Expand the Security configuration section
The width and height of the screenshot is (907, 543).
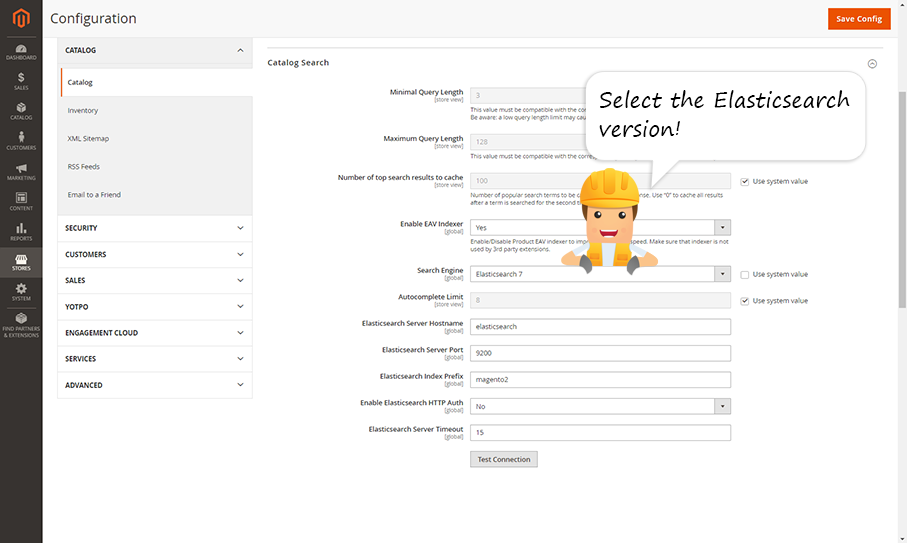coord(155,228)
